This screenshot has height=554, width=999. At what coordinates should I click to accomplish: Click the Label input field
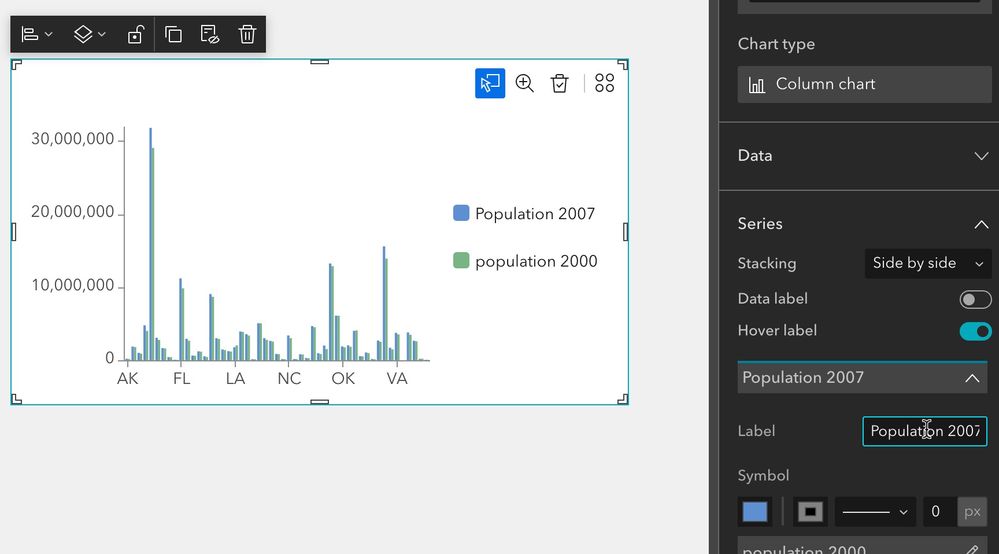924,432
